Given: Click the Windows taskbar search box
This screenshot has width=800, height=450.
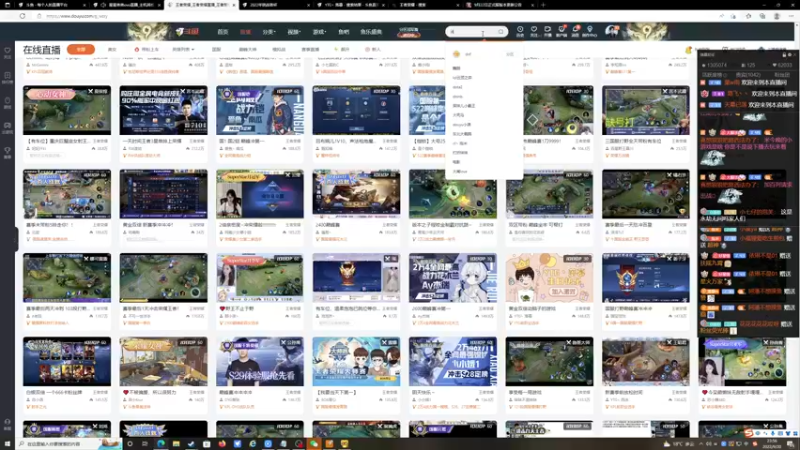Looking at the screenshot, I should click(x=69, y=444).
